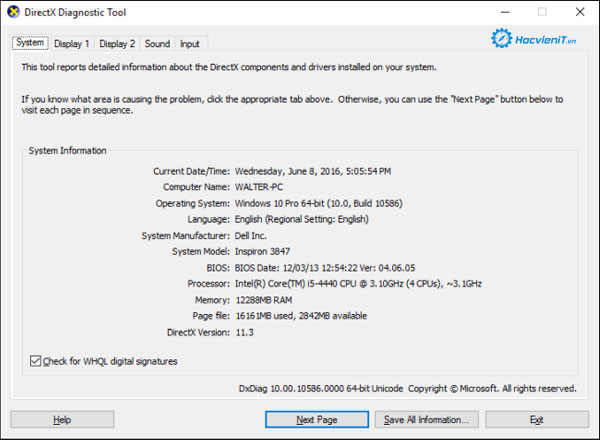Image resolution: width=600 pixels, height=440 pixels.
Task: Click the 'Intel(R) Core(TM) i5-4440' processor value
Action: [358, 284]
